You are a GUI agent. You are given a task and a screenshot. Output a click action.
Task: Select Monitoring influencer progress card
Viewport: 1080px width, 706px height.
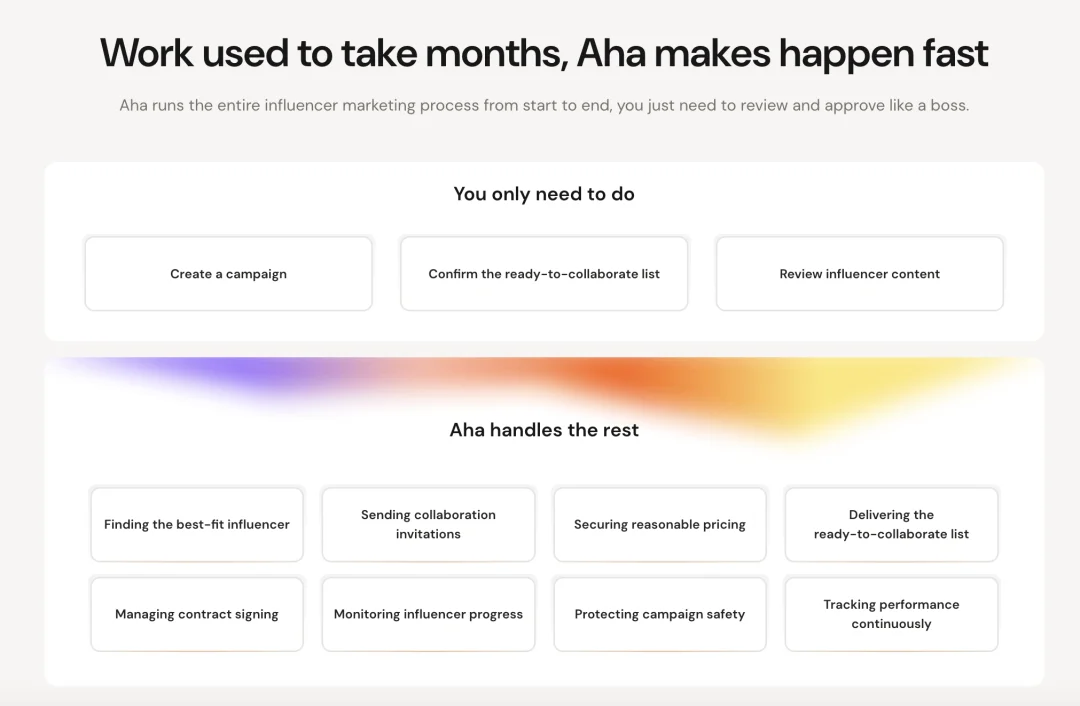coord(428,614)
